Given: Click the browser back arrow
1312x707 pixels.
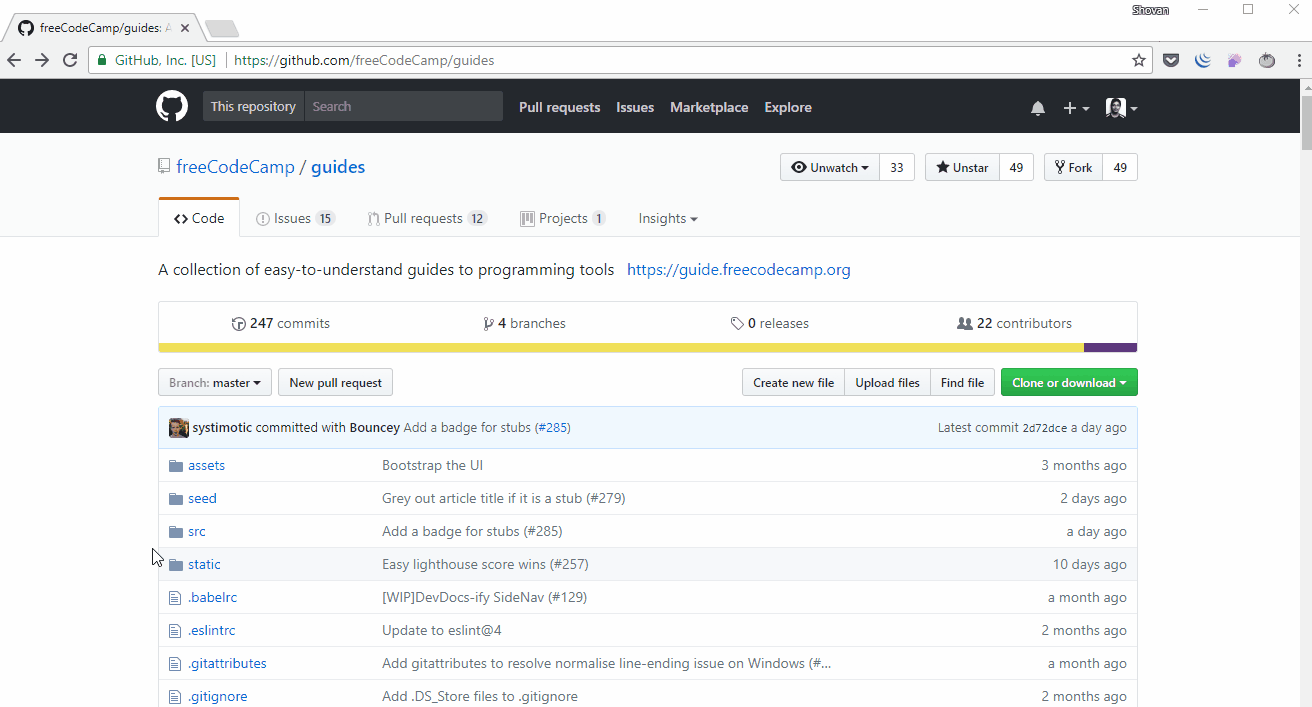Looking at the screenshot, I should point(14,60).
